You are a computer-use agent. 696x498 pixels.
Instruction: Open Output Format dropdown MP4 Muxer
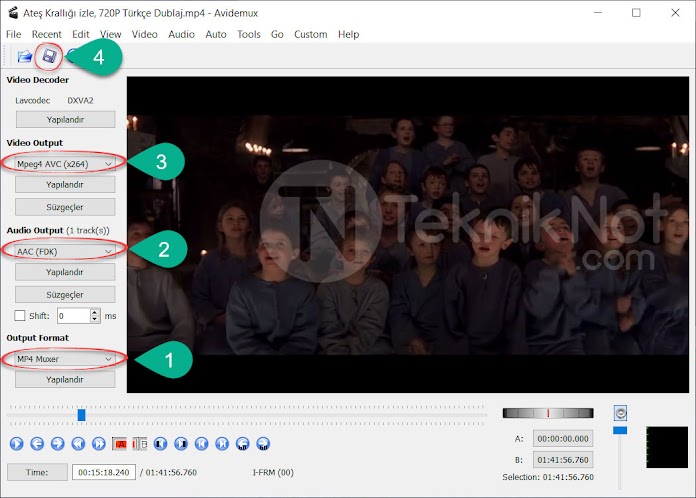65,359
